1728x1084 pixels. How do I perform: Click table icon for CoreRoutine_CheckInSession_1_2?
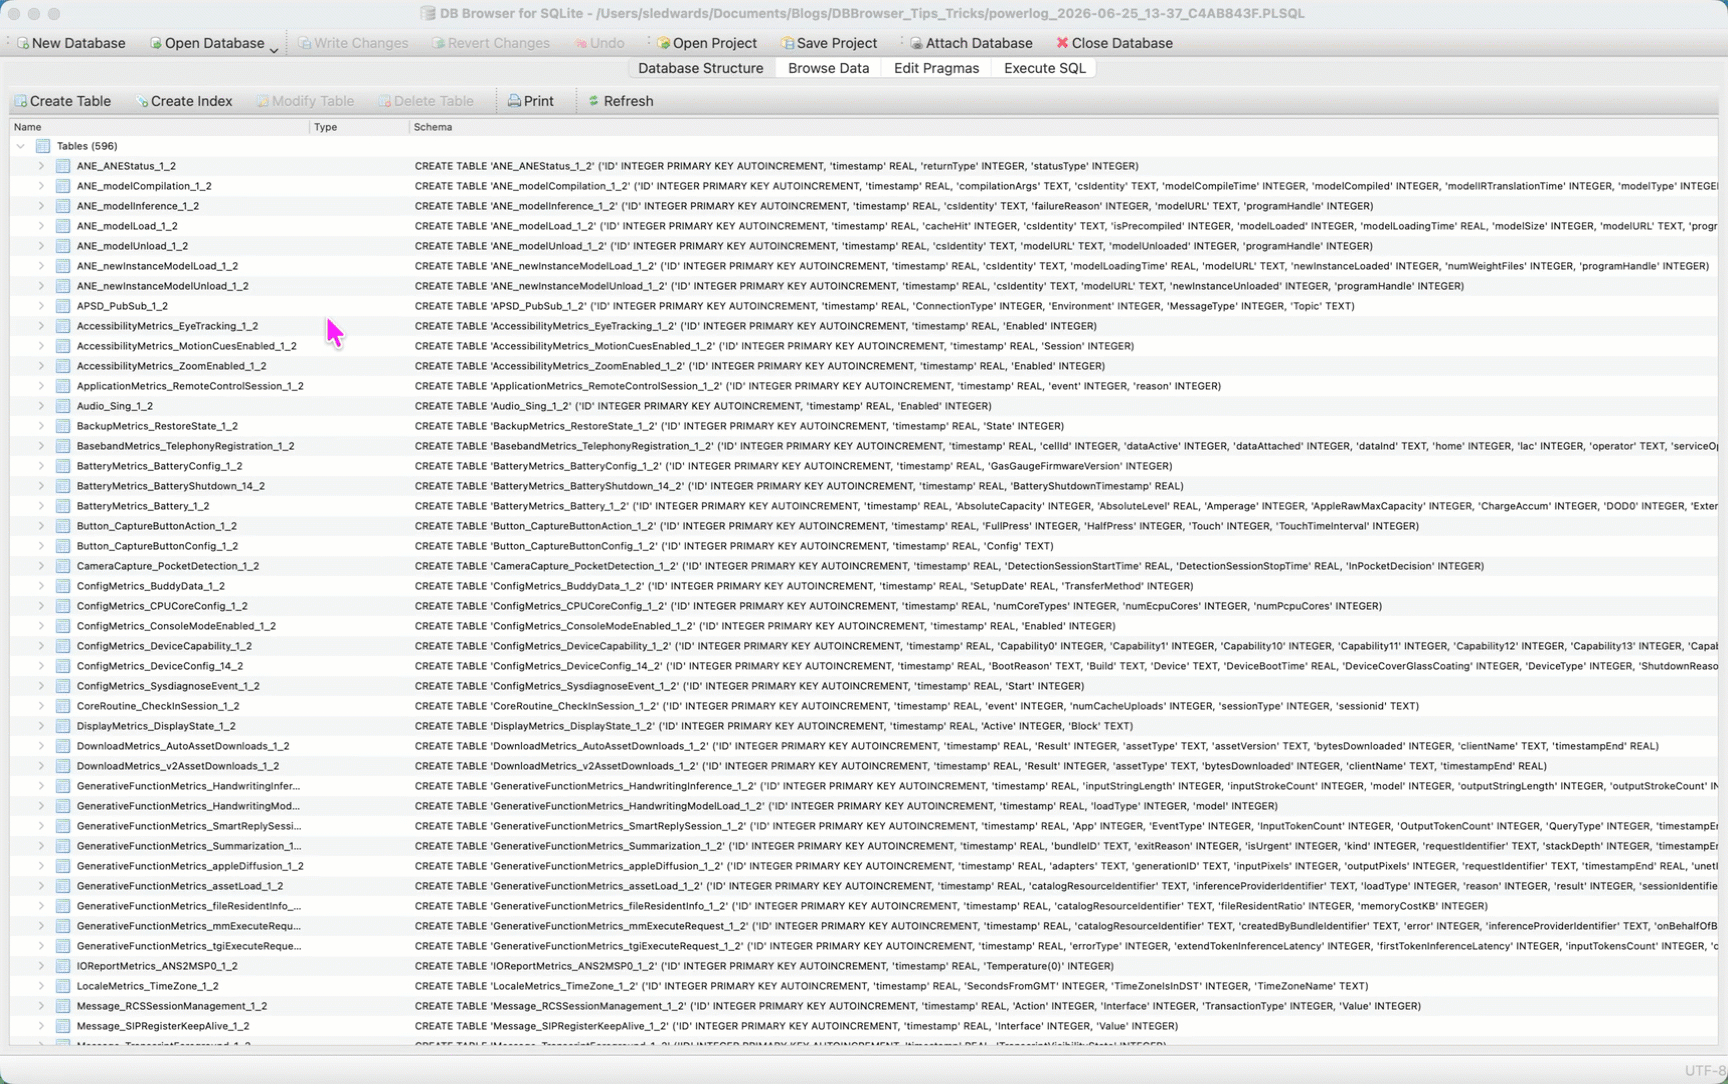tap(63, 706)
